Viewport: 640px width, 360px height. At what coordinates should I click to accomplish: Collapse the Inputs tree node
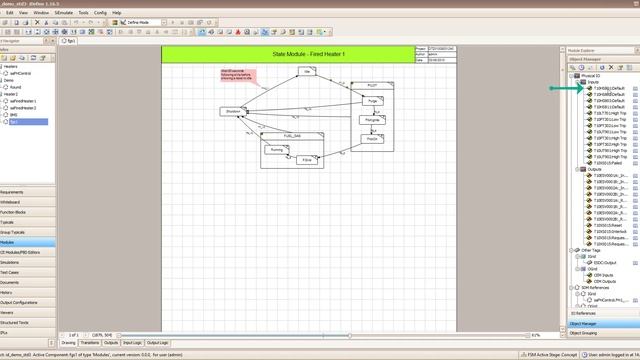577,82
